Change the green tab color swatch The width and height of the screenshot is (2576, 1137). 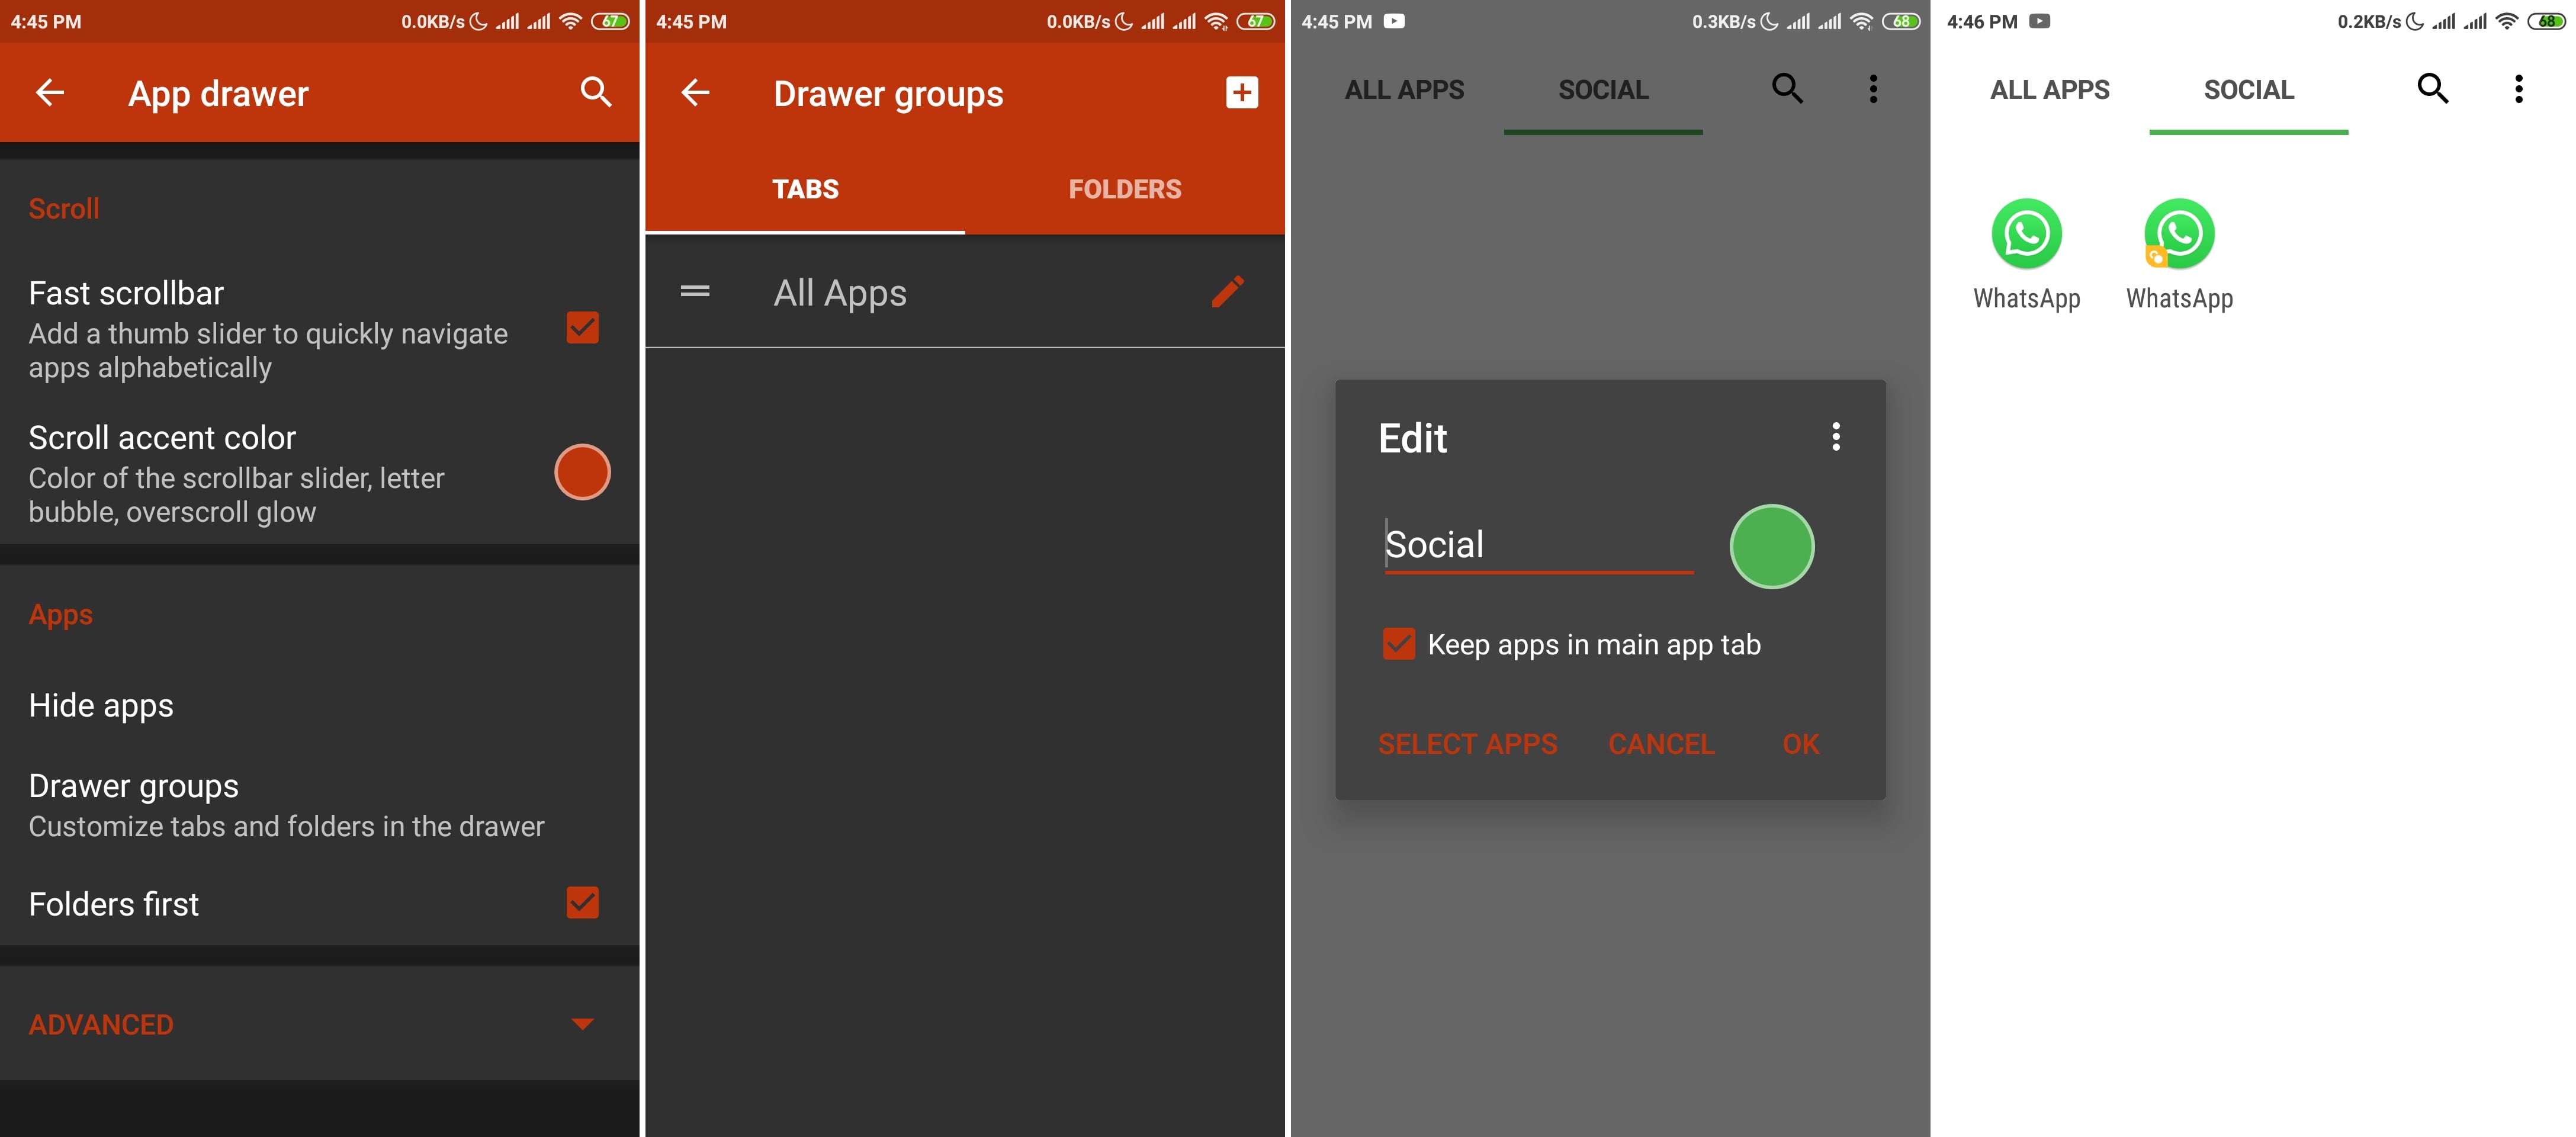coord(1771,546)
